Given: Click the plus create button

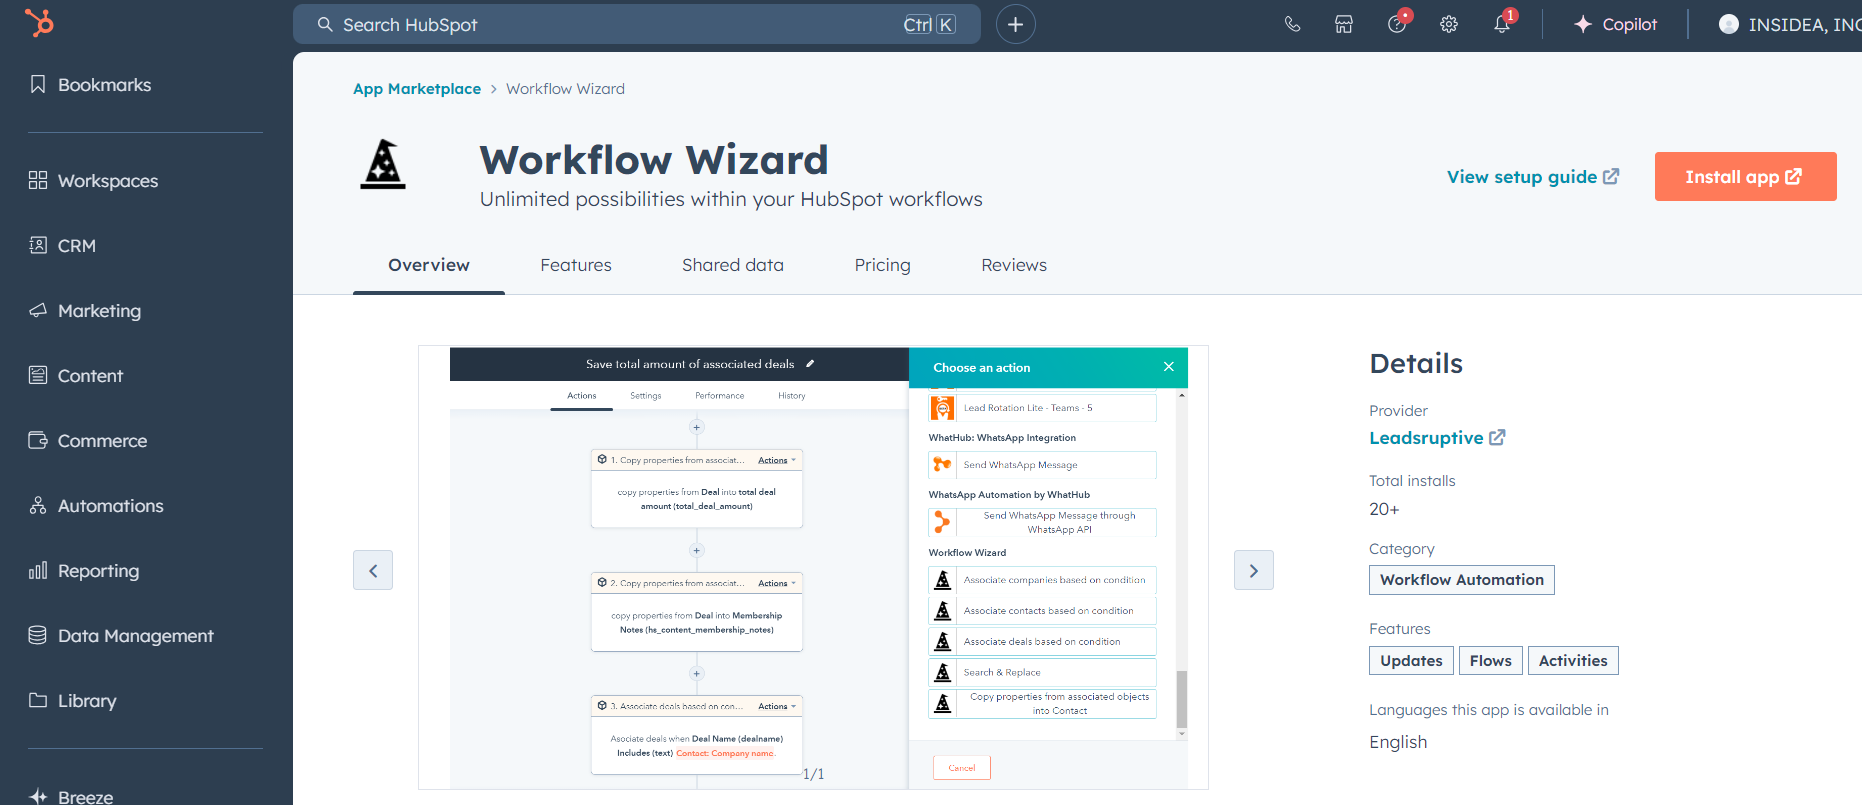Looking at the screenshot, I should click(x=1015, y=24).
